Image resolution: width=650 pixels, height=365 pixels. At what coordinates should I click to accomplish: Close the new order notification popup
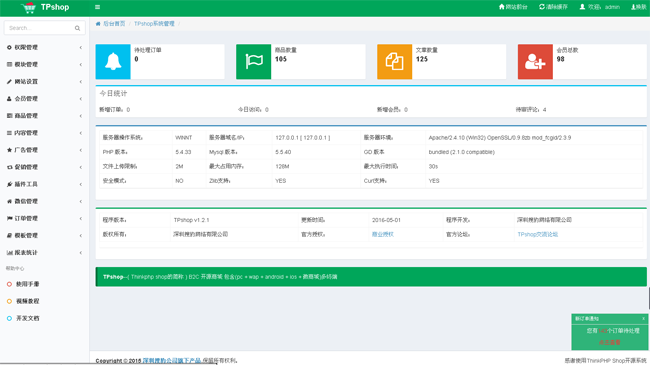643,319
